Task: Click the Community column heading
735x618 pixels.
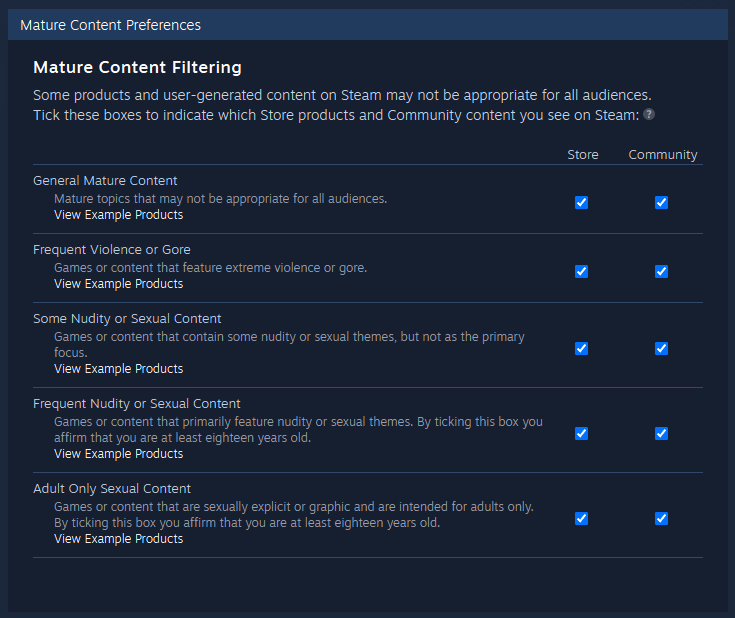Action: coord(663,155)
